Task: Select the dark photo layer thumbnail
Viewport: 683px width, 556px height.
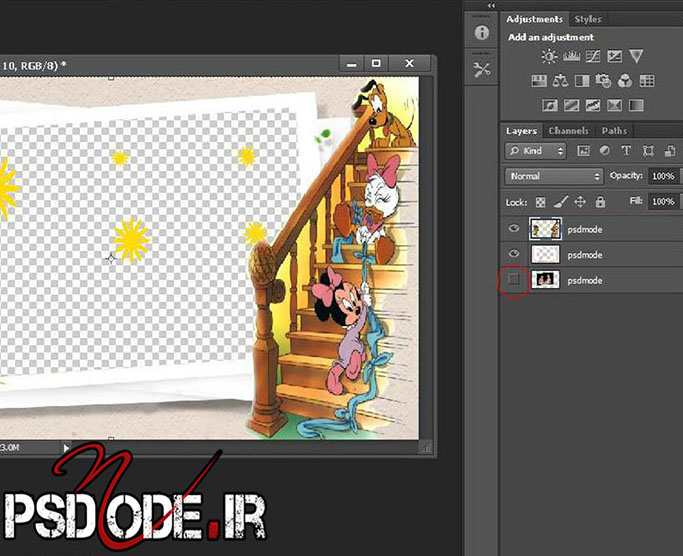Action: pyautogui.click(x=545, y=279)
